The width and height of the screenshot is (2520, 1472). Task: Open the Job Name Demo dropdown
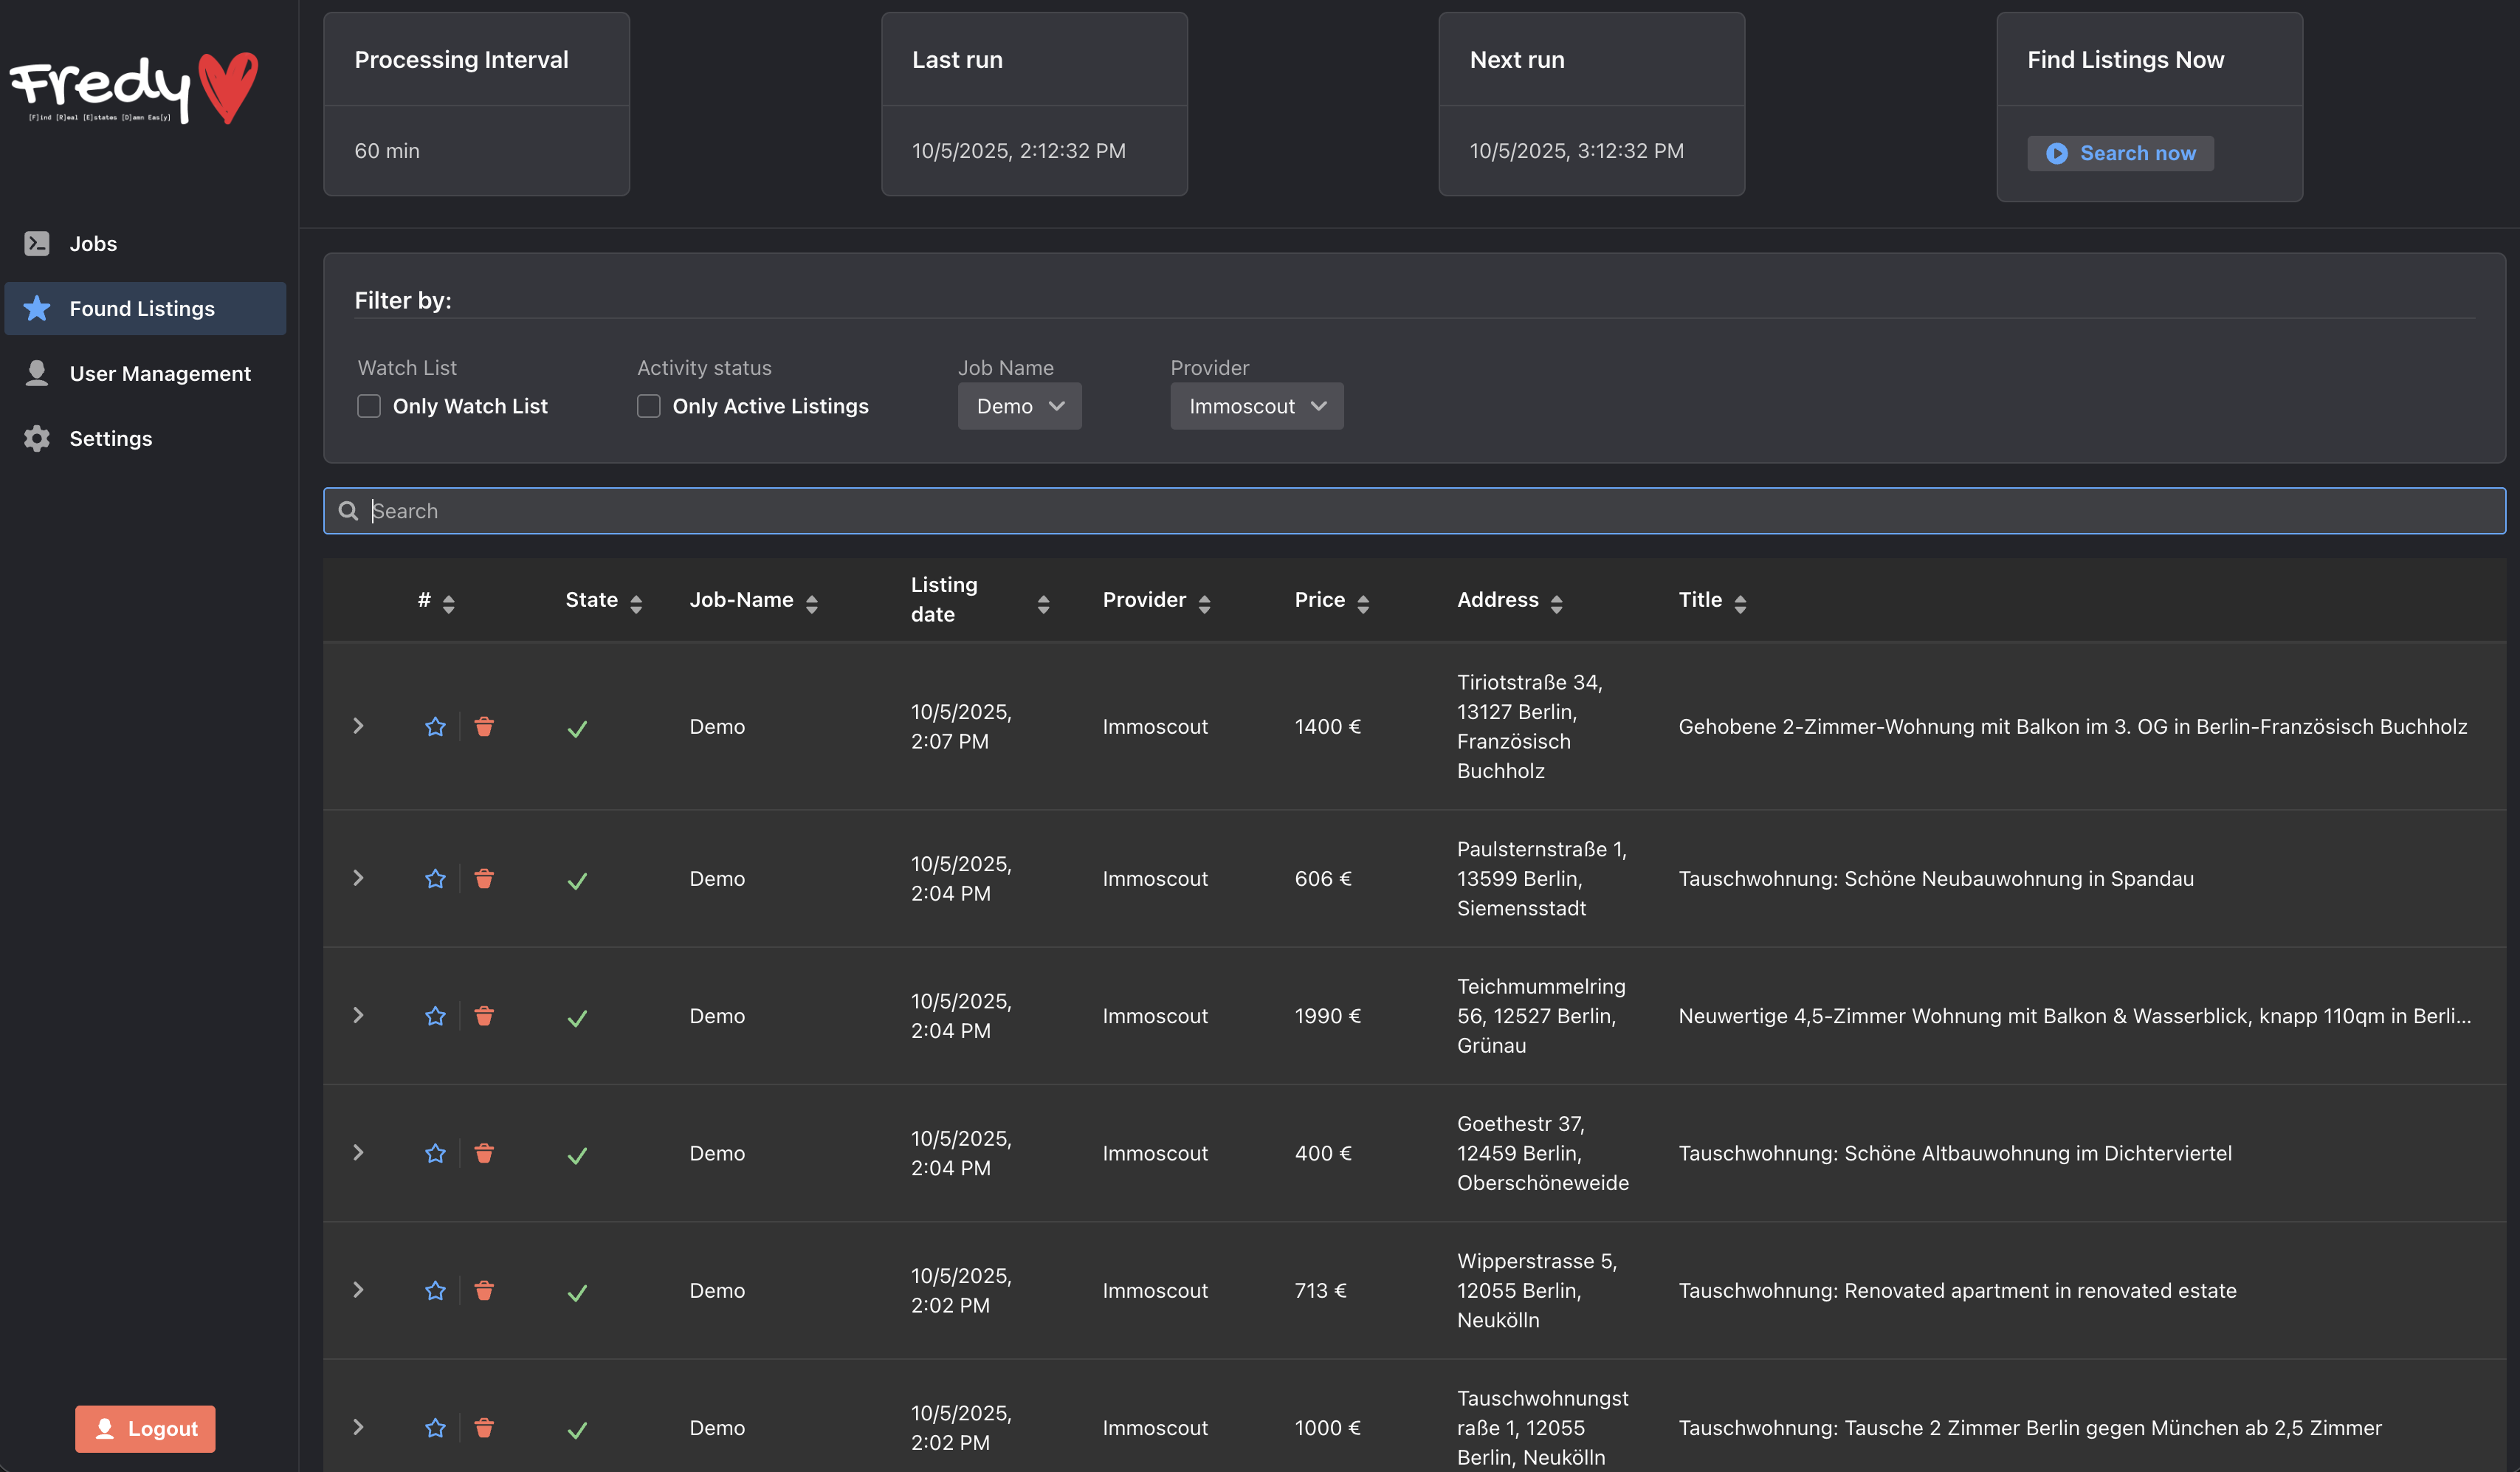pos(1019,406)
